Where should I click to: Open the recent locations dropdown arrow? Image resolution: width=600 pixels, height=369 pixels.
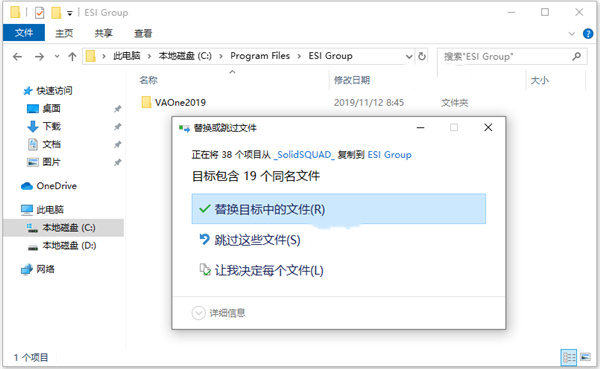[x=57, y=57]
